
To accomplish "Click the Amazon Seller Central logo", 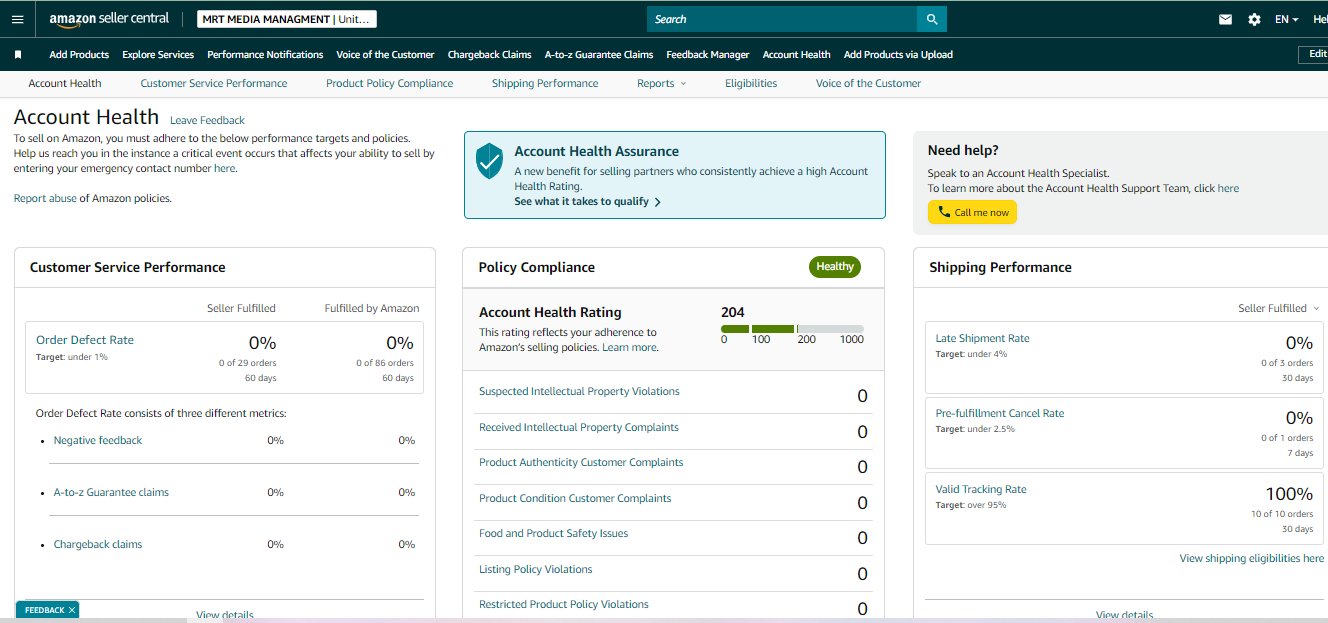I will (x=109, y=19).
